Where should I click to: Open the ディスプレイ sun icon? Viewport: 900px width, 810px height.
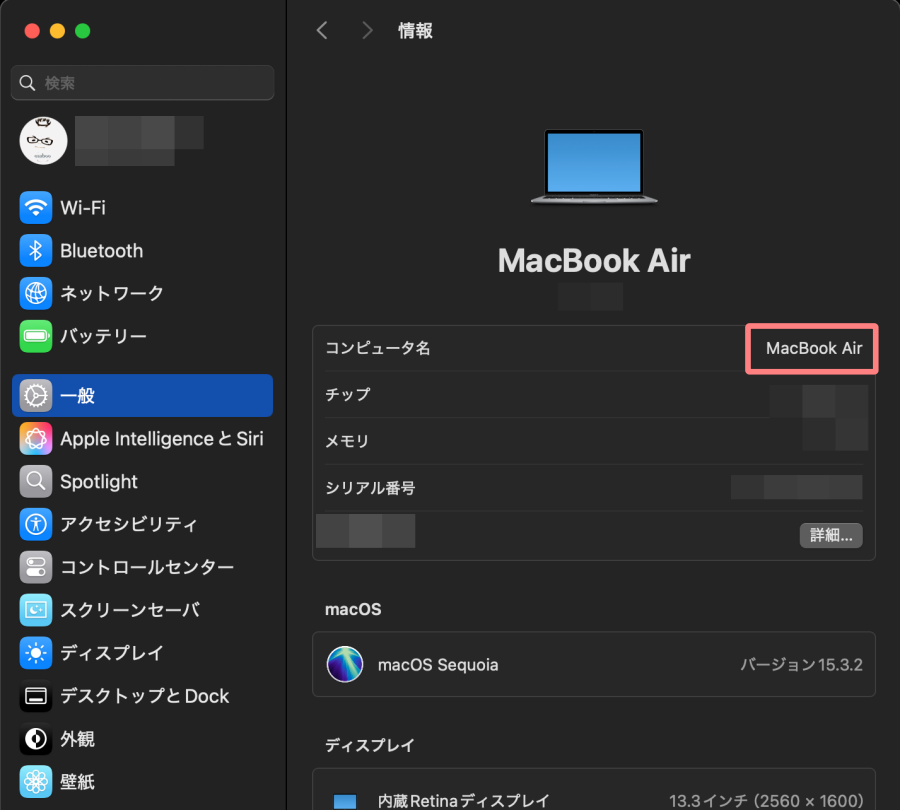pyautogui.click(x=36, y=653)
